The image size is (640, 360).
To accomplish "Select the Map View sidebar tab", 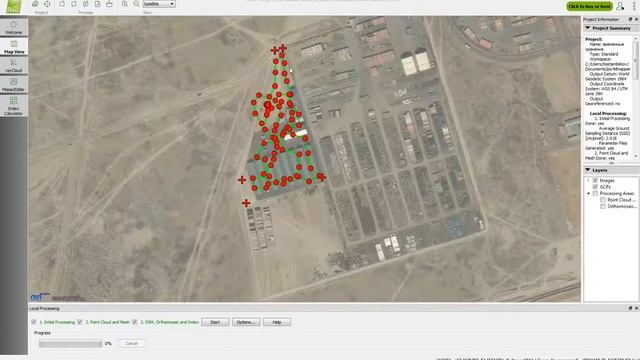I will click(x=13, y=47).
